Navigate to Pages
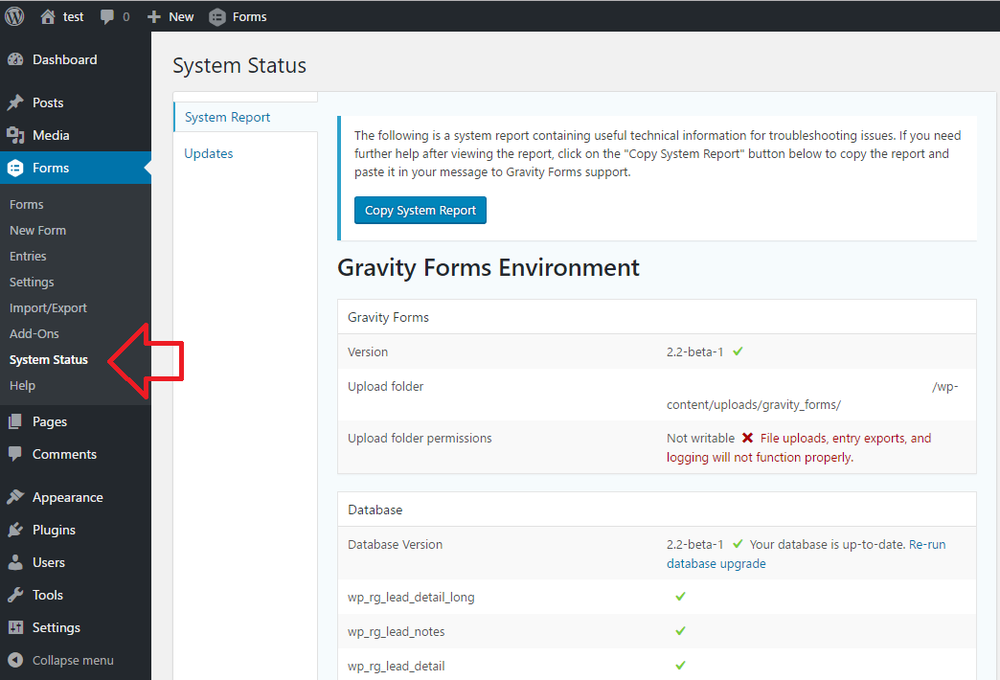 [50, 422]
